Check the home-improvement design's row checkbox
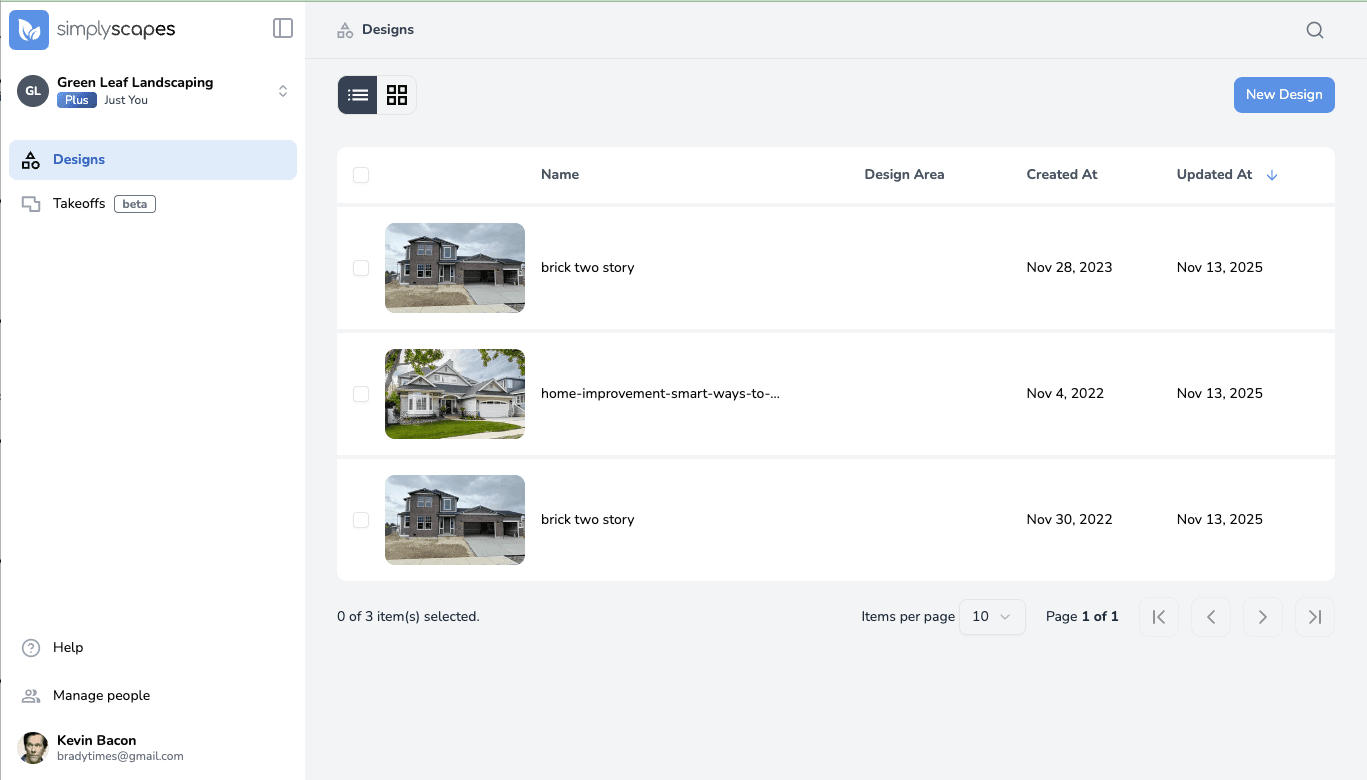Viewport: 1367px width, 780px height. click(x=361, y=394)
